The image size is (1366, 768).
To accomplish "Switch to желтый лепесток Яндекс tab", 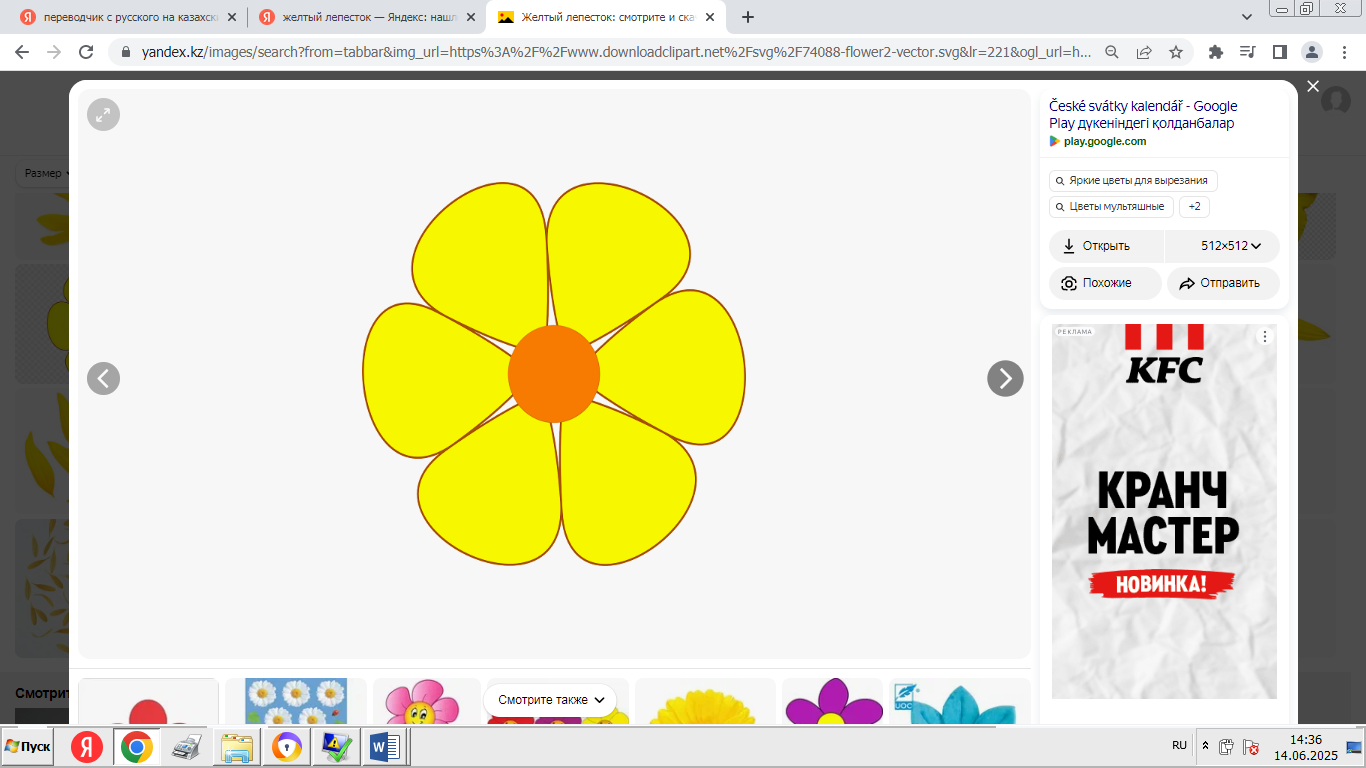I will click(367, 17).
